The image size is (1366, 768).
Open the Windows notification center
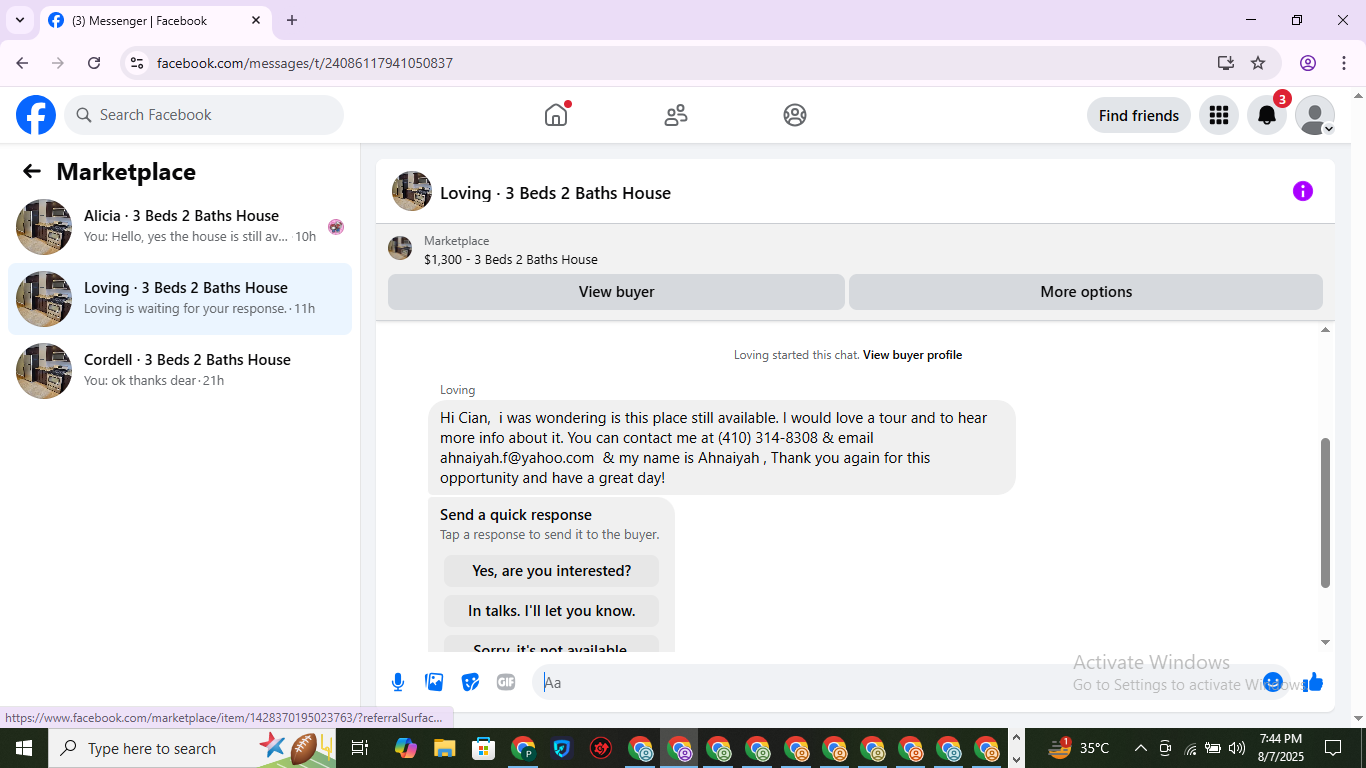pyautogui.click(x=1333, y=748)
